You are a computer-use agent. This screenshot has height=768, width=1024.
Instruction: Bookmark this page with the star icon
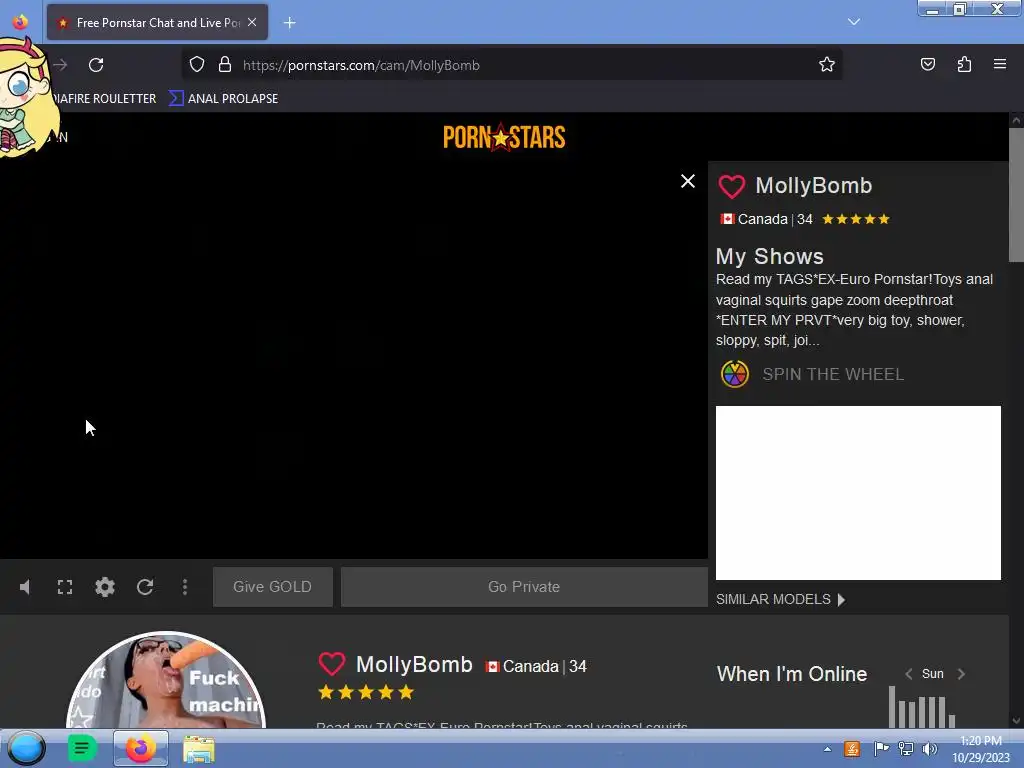click(x=827, y=64)
